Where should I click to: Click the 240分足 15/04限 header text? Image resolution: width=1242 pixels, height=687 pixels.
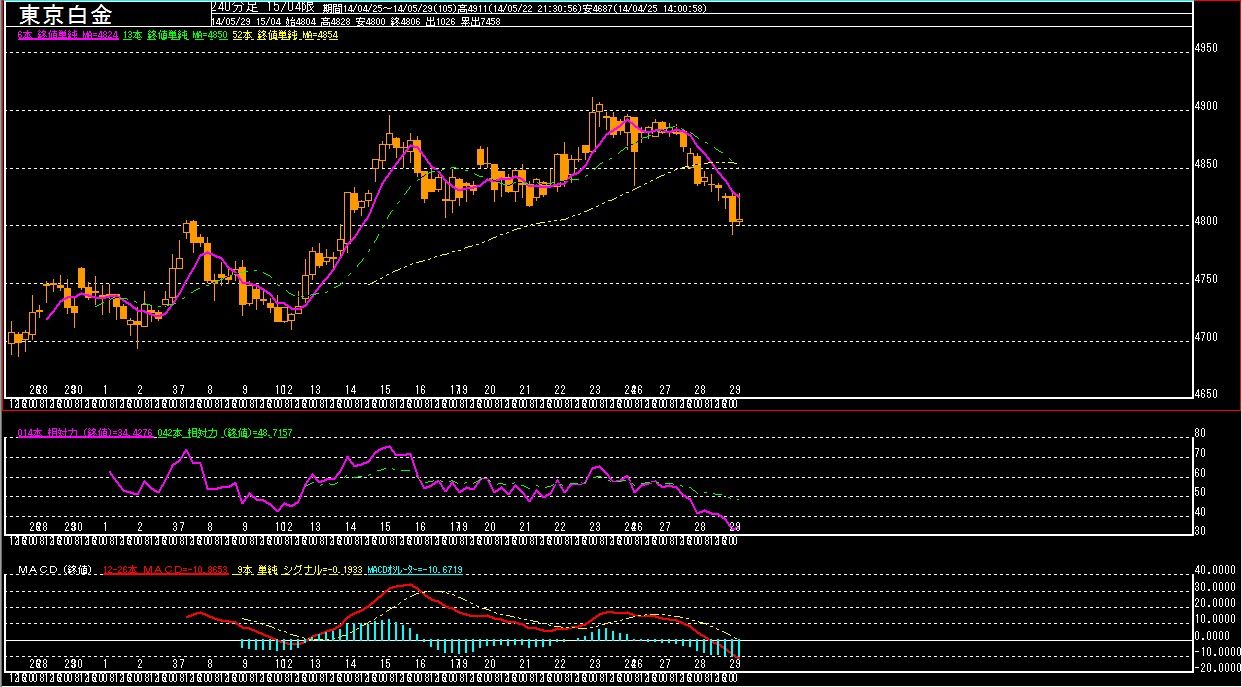pos(263,6)
